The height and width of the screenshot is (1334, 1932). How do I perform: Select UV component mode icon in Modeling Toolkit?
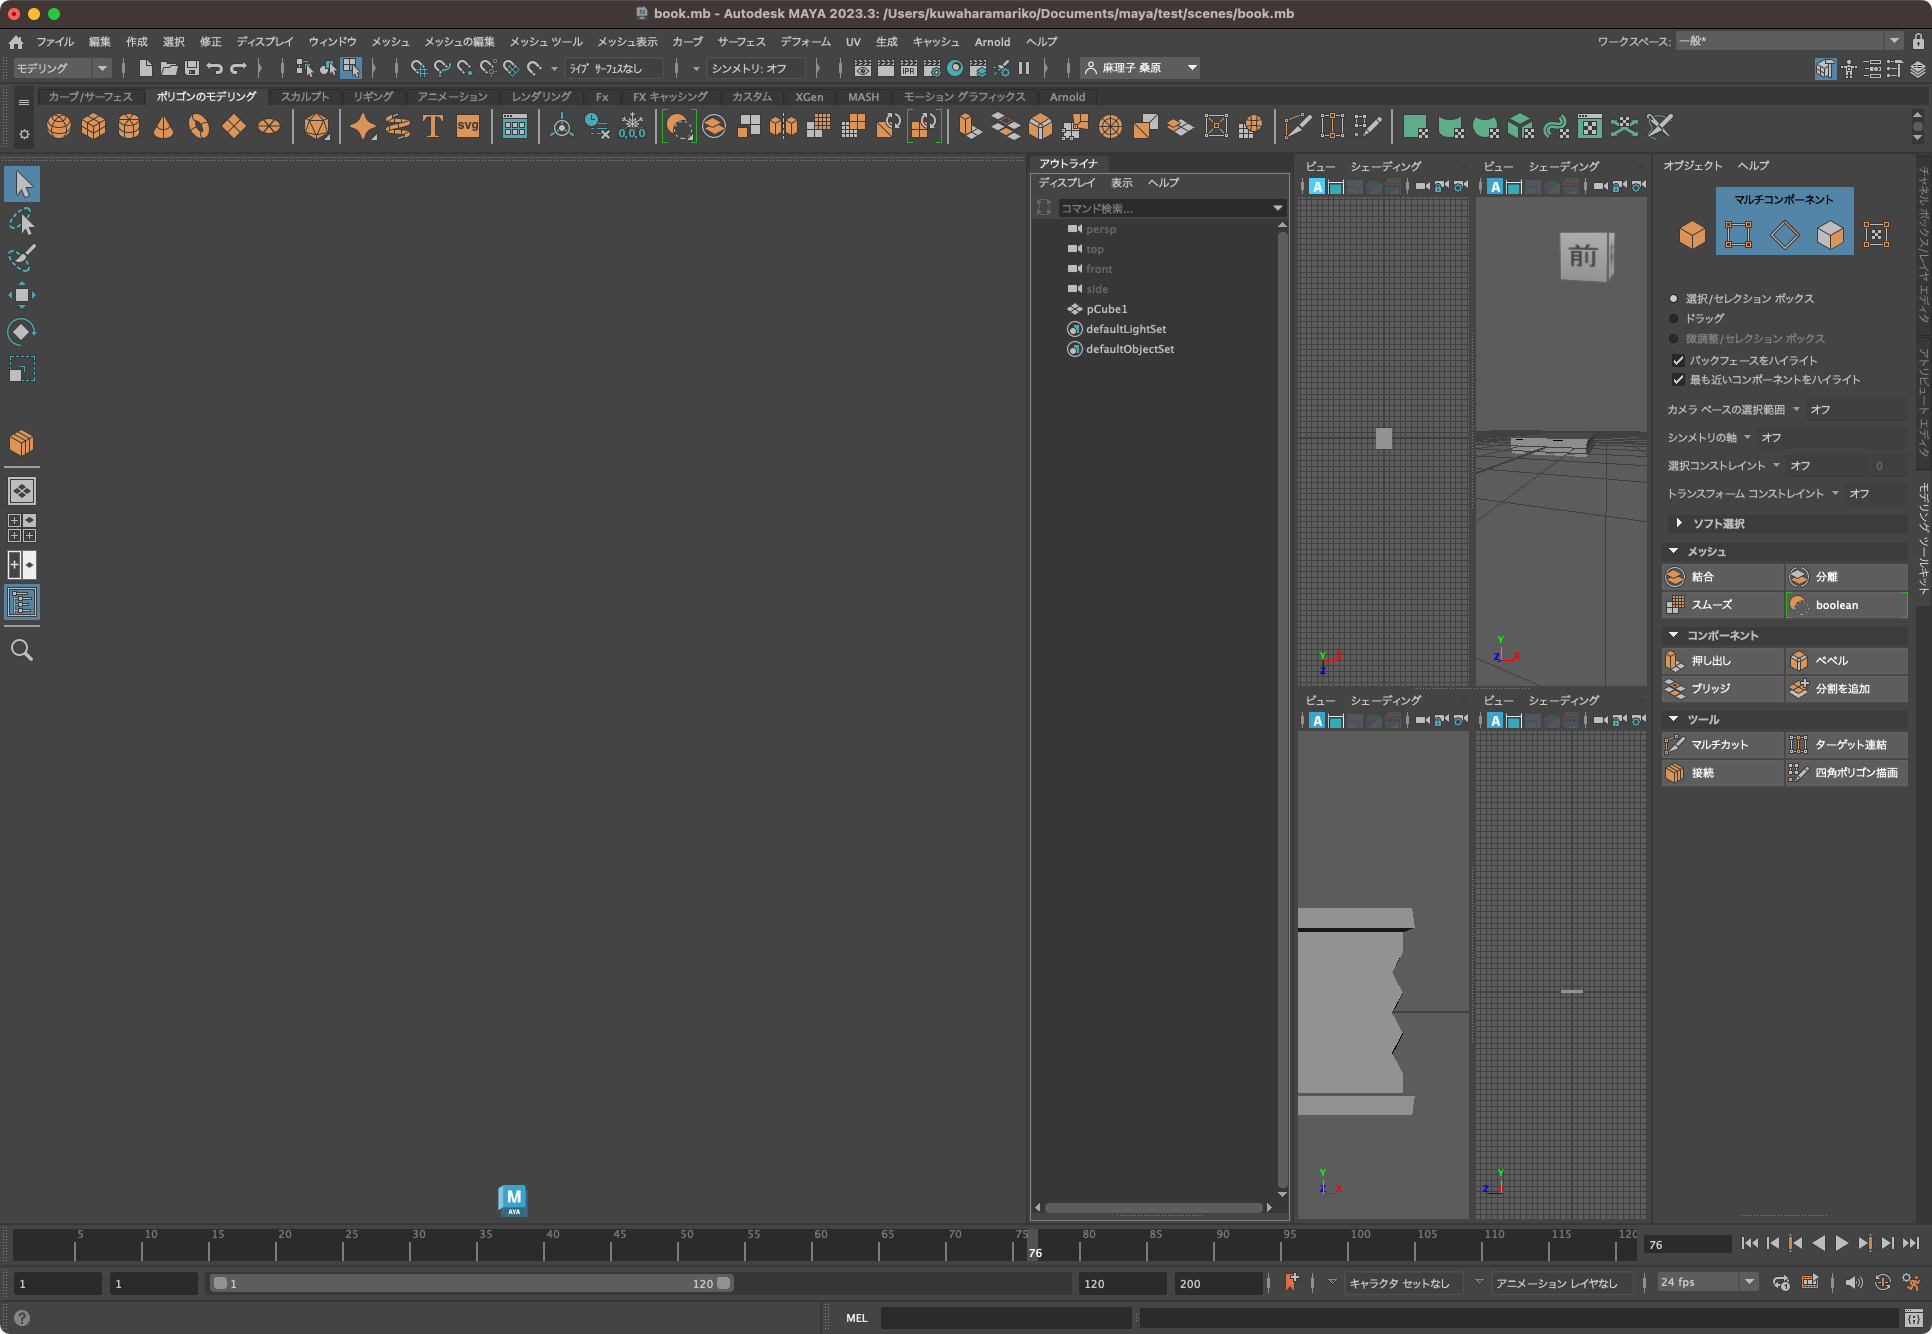click(x=1877, y=235)
